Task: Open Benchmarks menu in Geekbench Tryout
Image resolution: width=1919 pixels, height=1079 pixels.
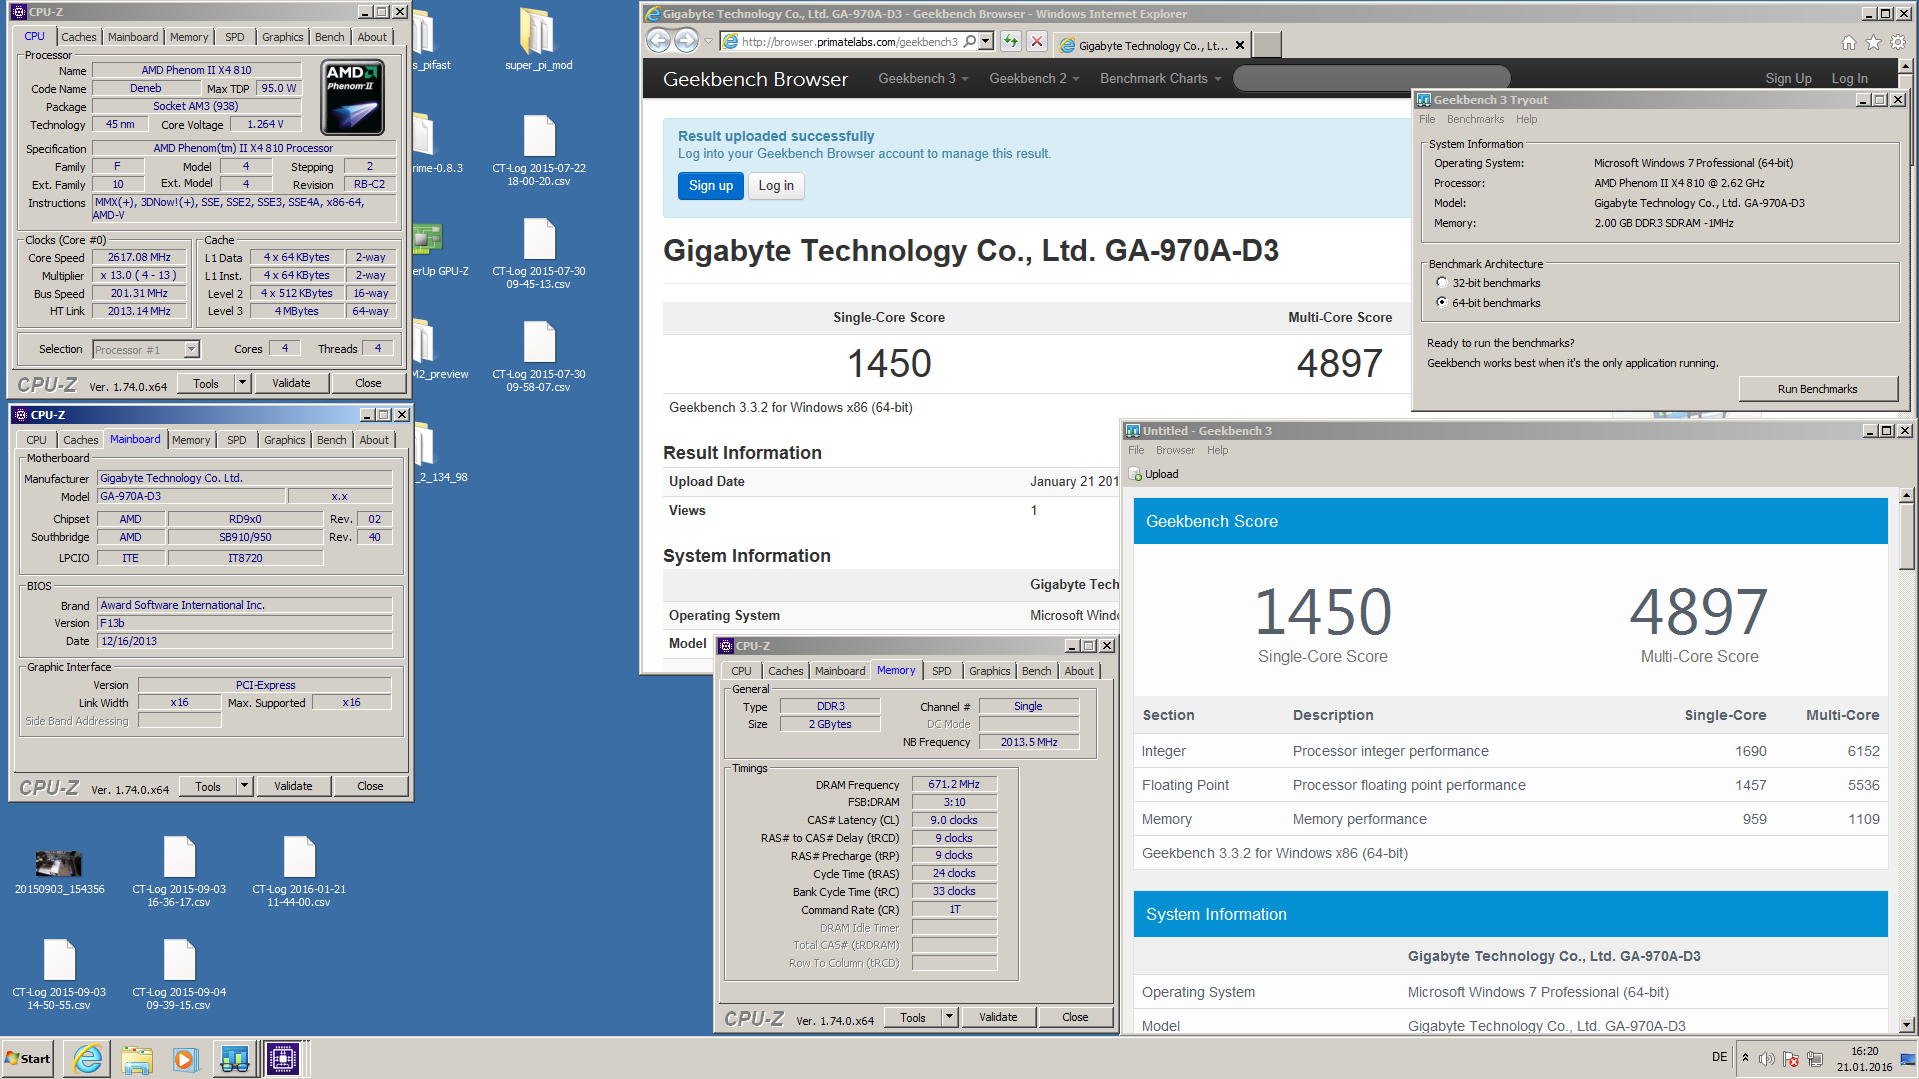Action: 1475,119
